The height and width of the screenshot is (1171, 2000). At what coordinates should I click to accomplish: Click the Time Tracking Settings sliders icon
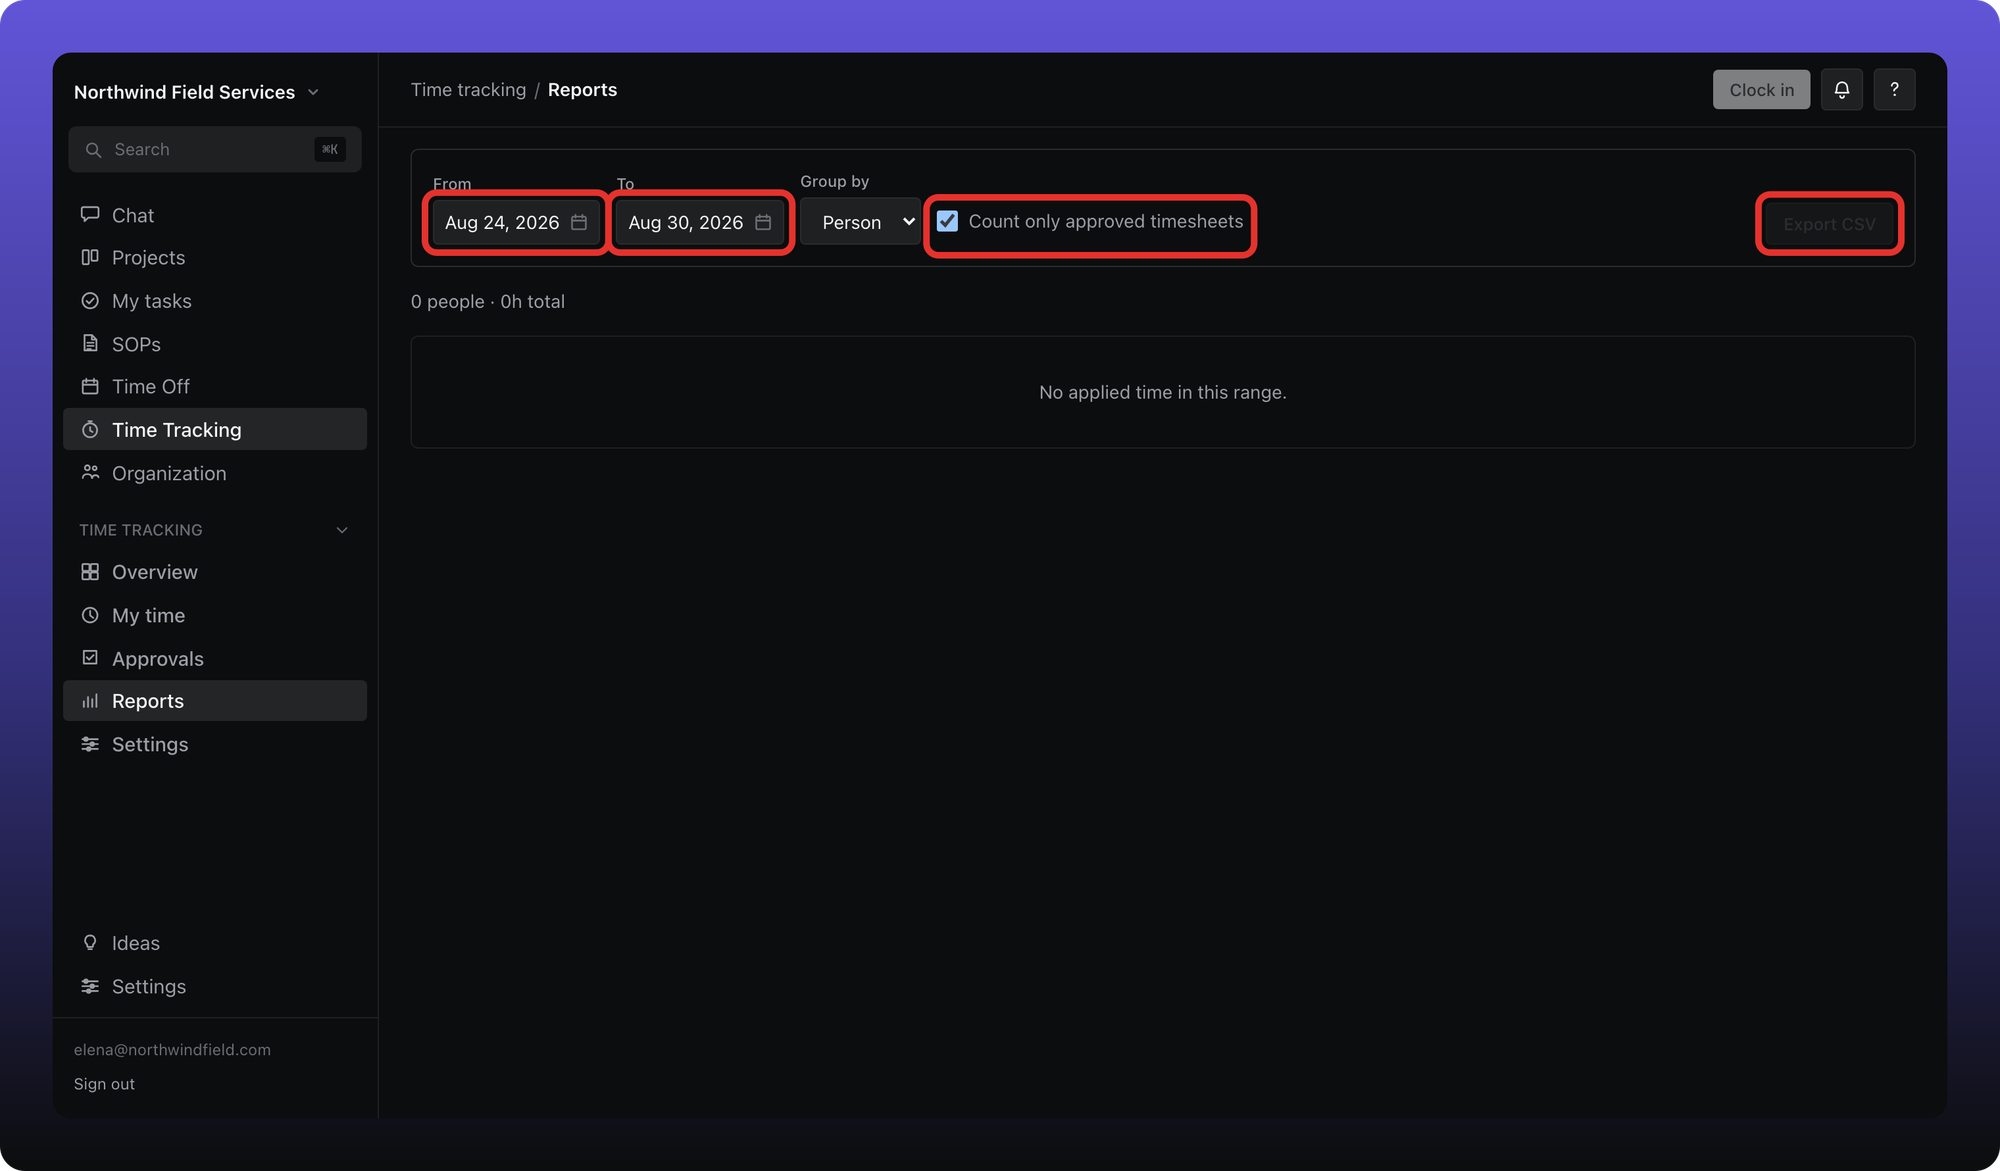pos(90,744)
